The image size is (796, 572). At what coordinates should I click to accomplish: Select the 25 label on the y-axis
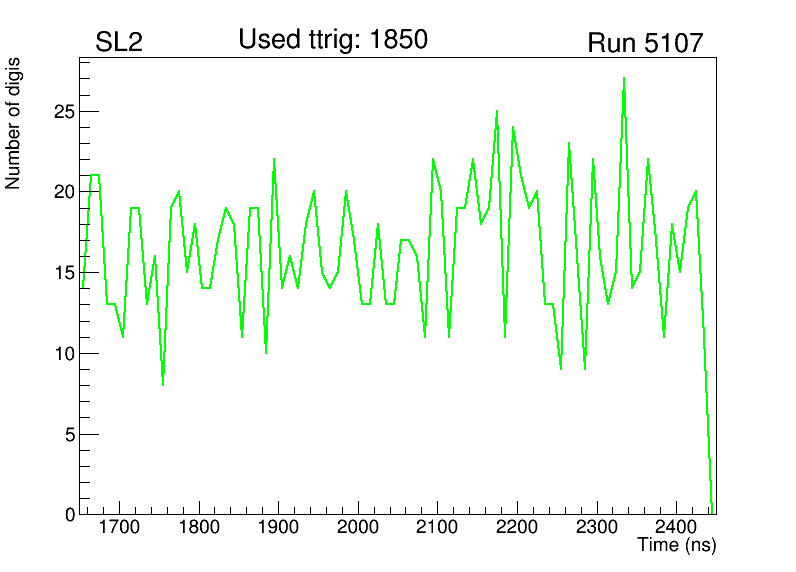(65, 111)
